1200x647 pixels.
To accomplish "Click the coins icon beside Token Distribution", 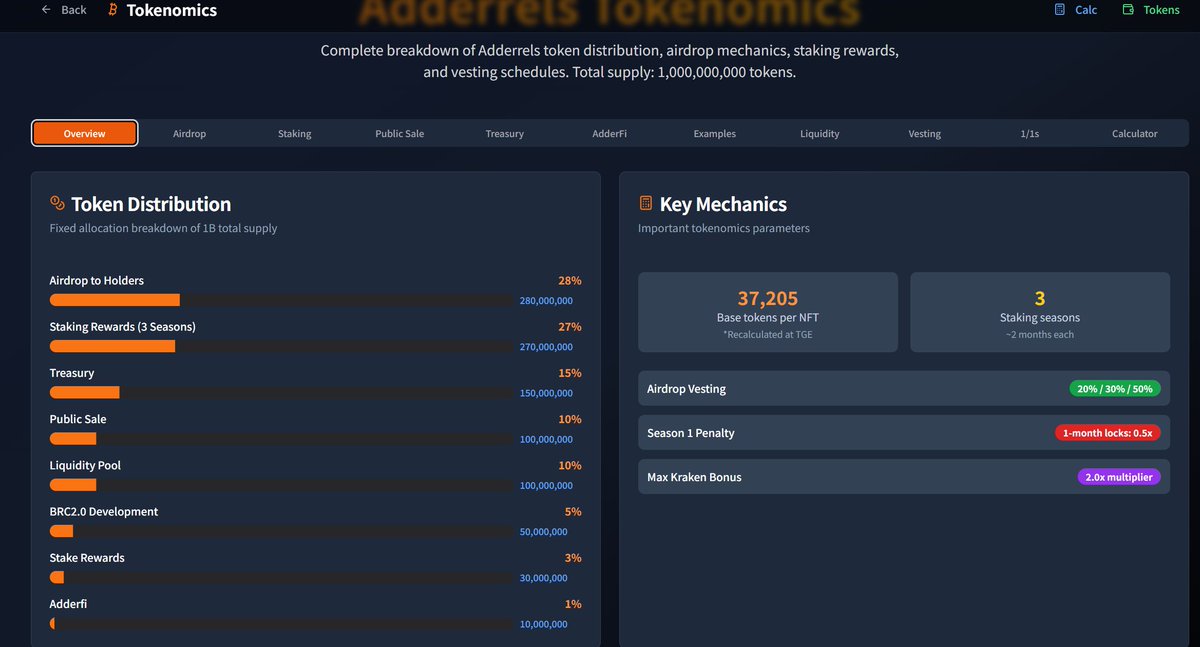I will tap(57, 204).
